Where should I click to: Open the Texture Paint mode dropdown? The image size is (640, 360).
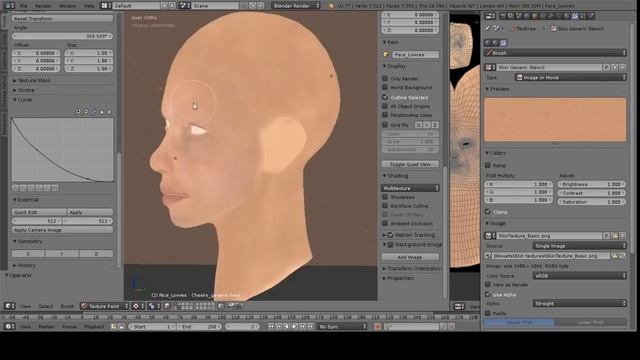click(104, 306)
